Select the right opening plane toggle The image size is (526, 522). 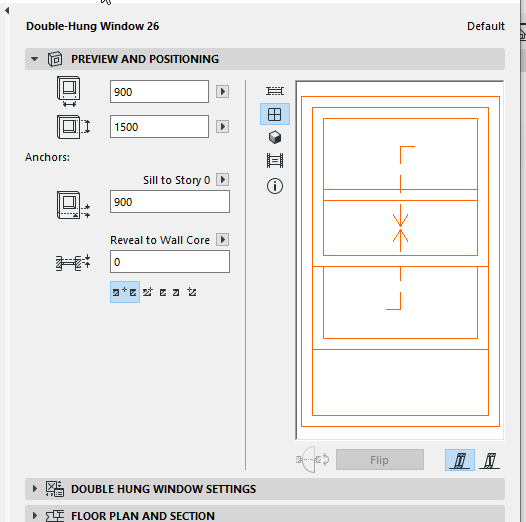coord(489,460)
